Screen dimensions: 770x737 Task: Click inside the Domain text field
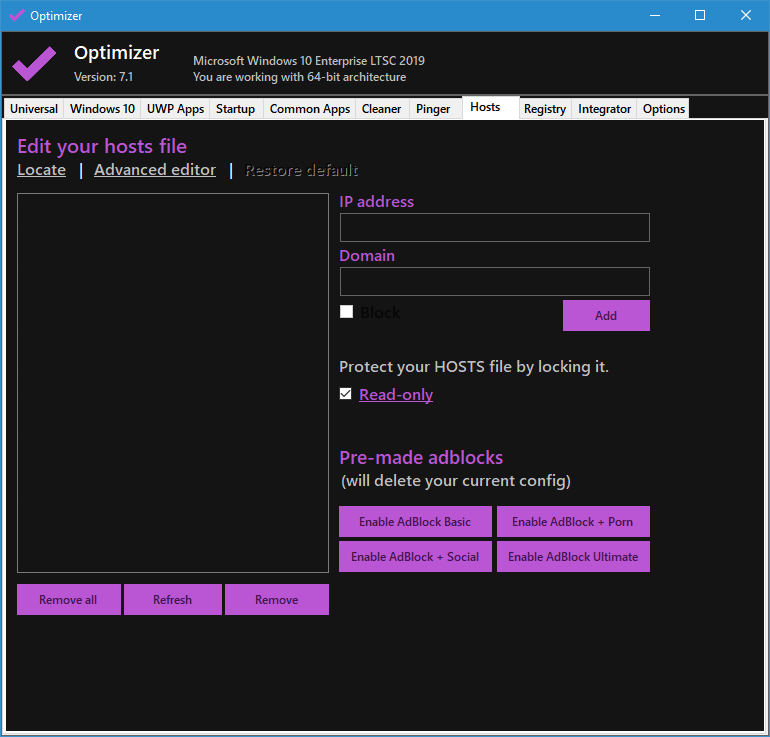(494, 282)
